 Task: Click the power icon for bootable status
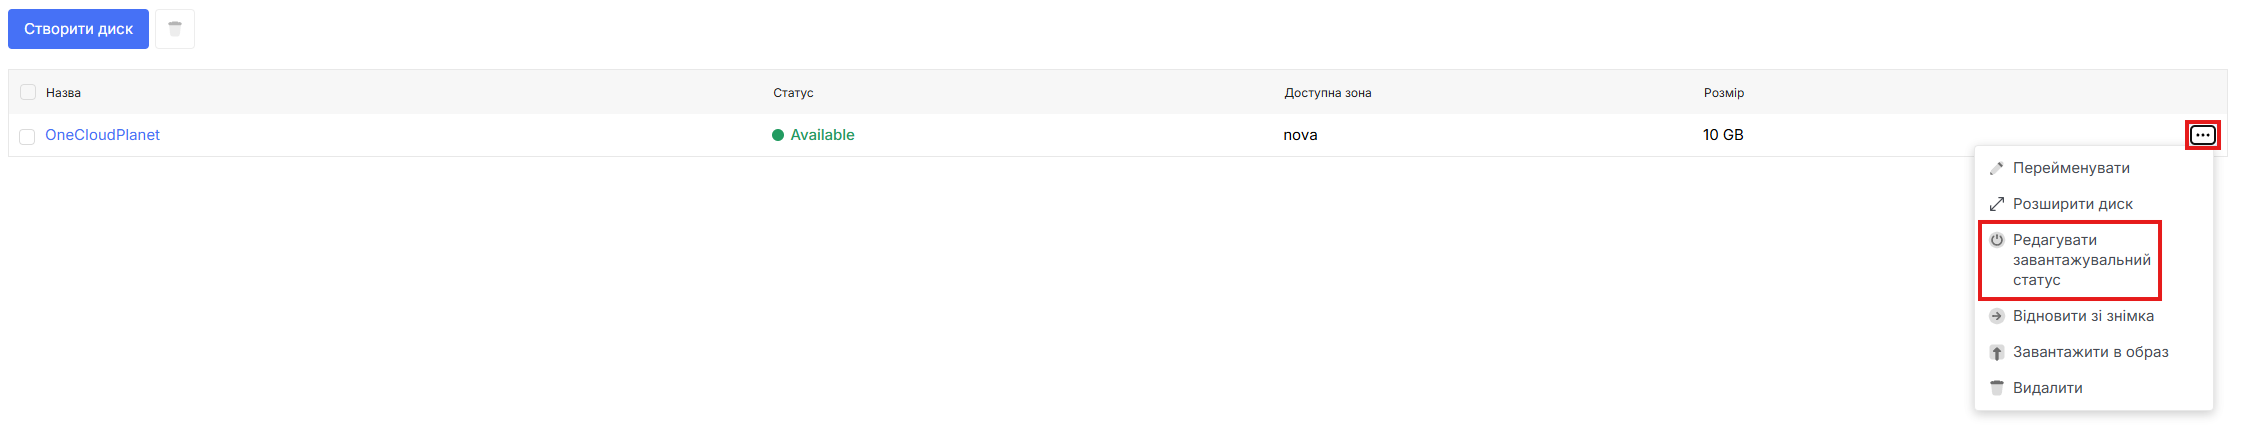1996,240
